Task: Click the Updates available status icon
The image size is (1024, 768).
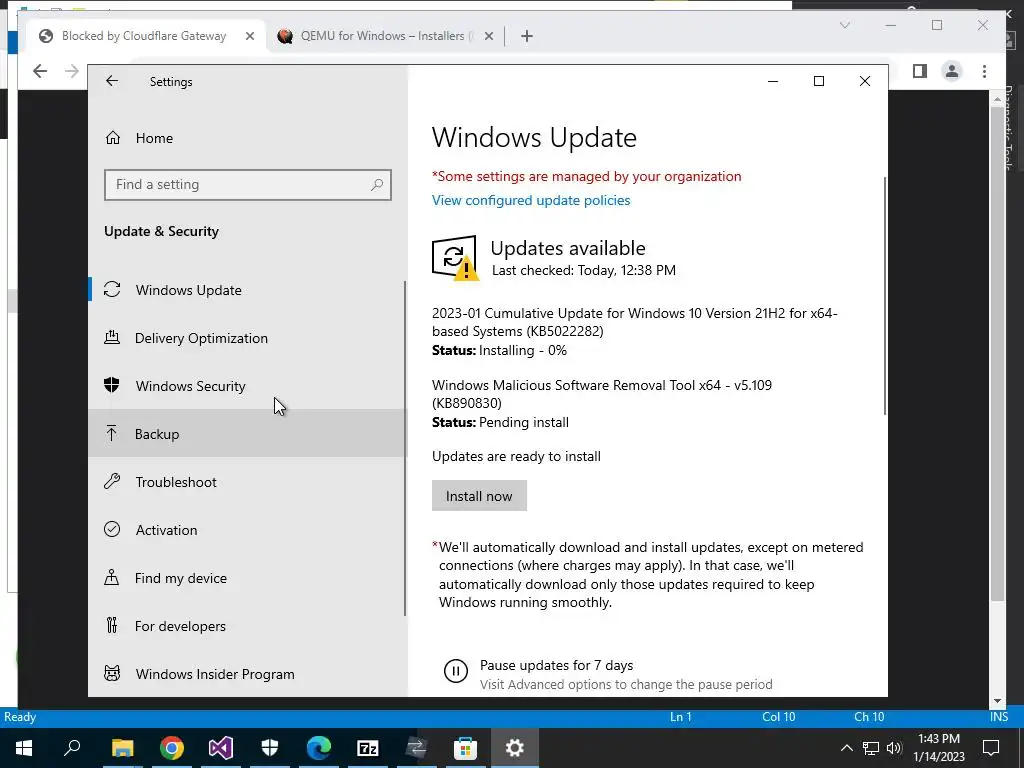Action: tap(455, 258)
